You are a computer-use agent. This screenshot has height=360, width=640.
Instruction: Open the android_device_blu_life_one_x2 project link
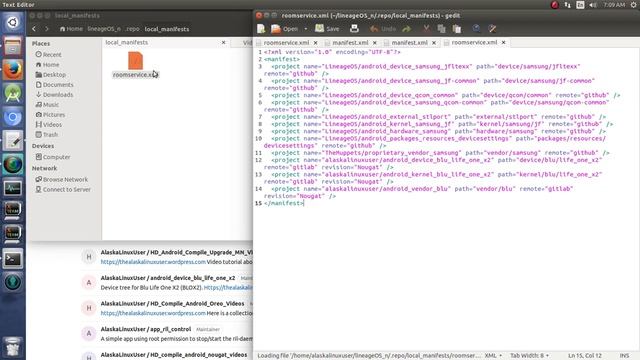pyautogui.click(x=168, y=278)
